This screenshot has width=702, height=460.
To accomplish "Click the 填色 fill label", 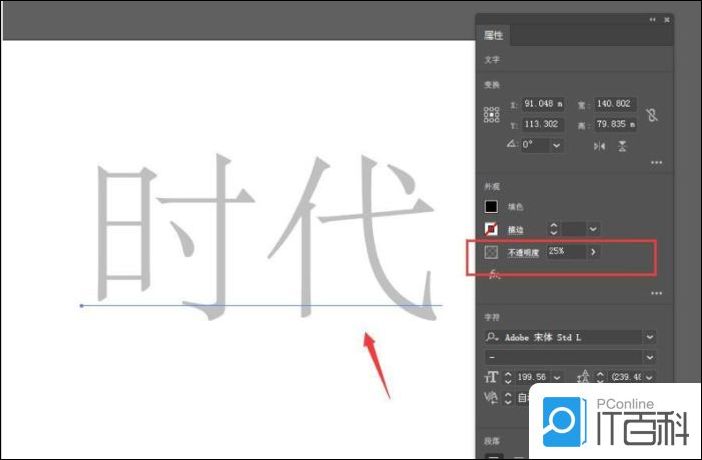I will click(515, 207).
